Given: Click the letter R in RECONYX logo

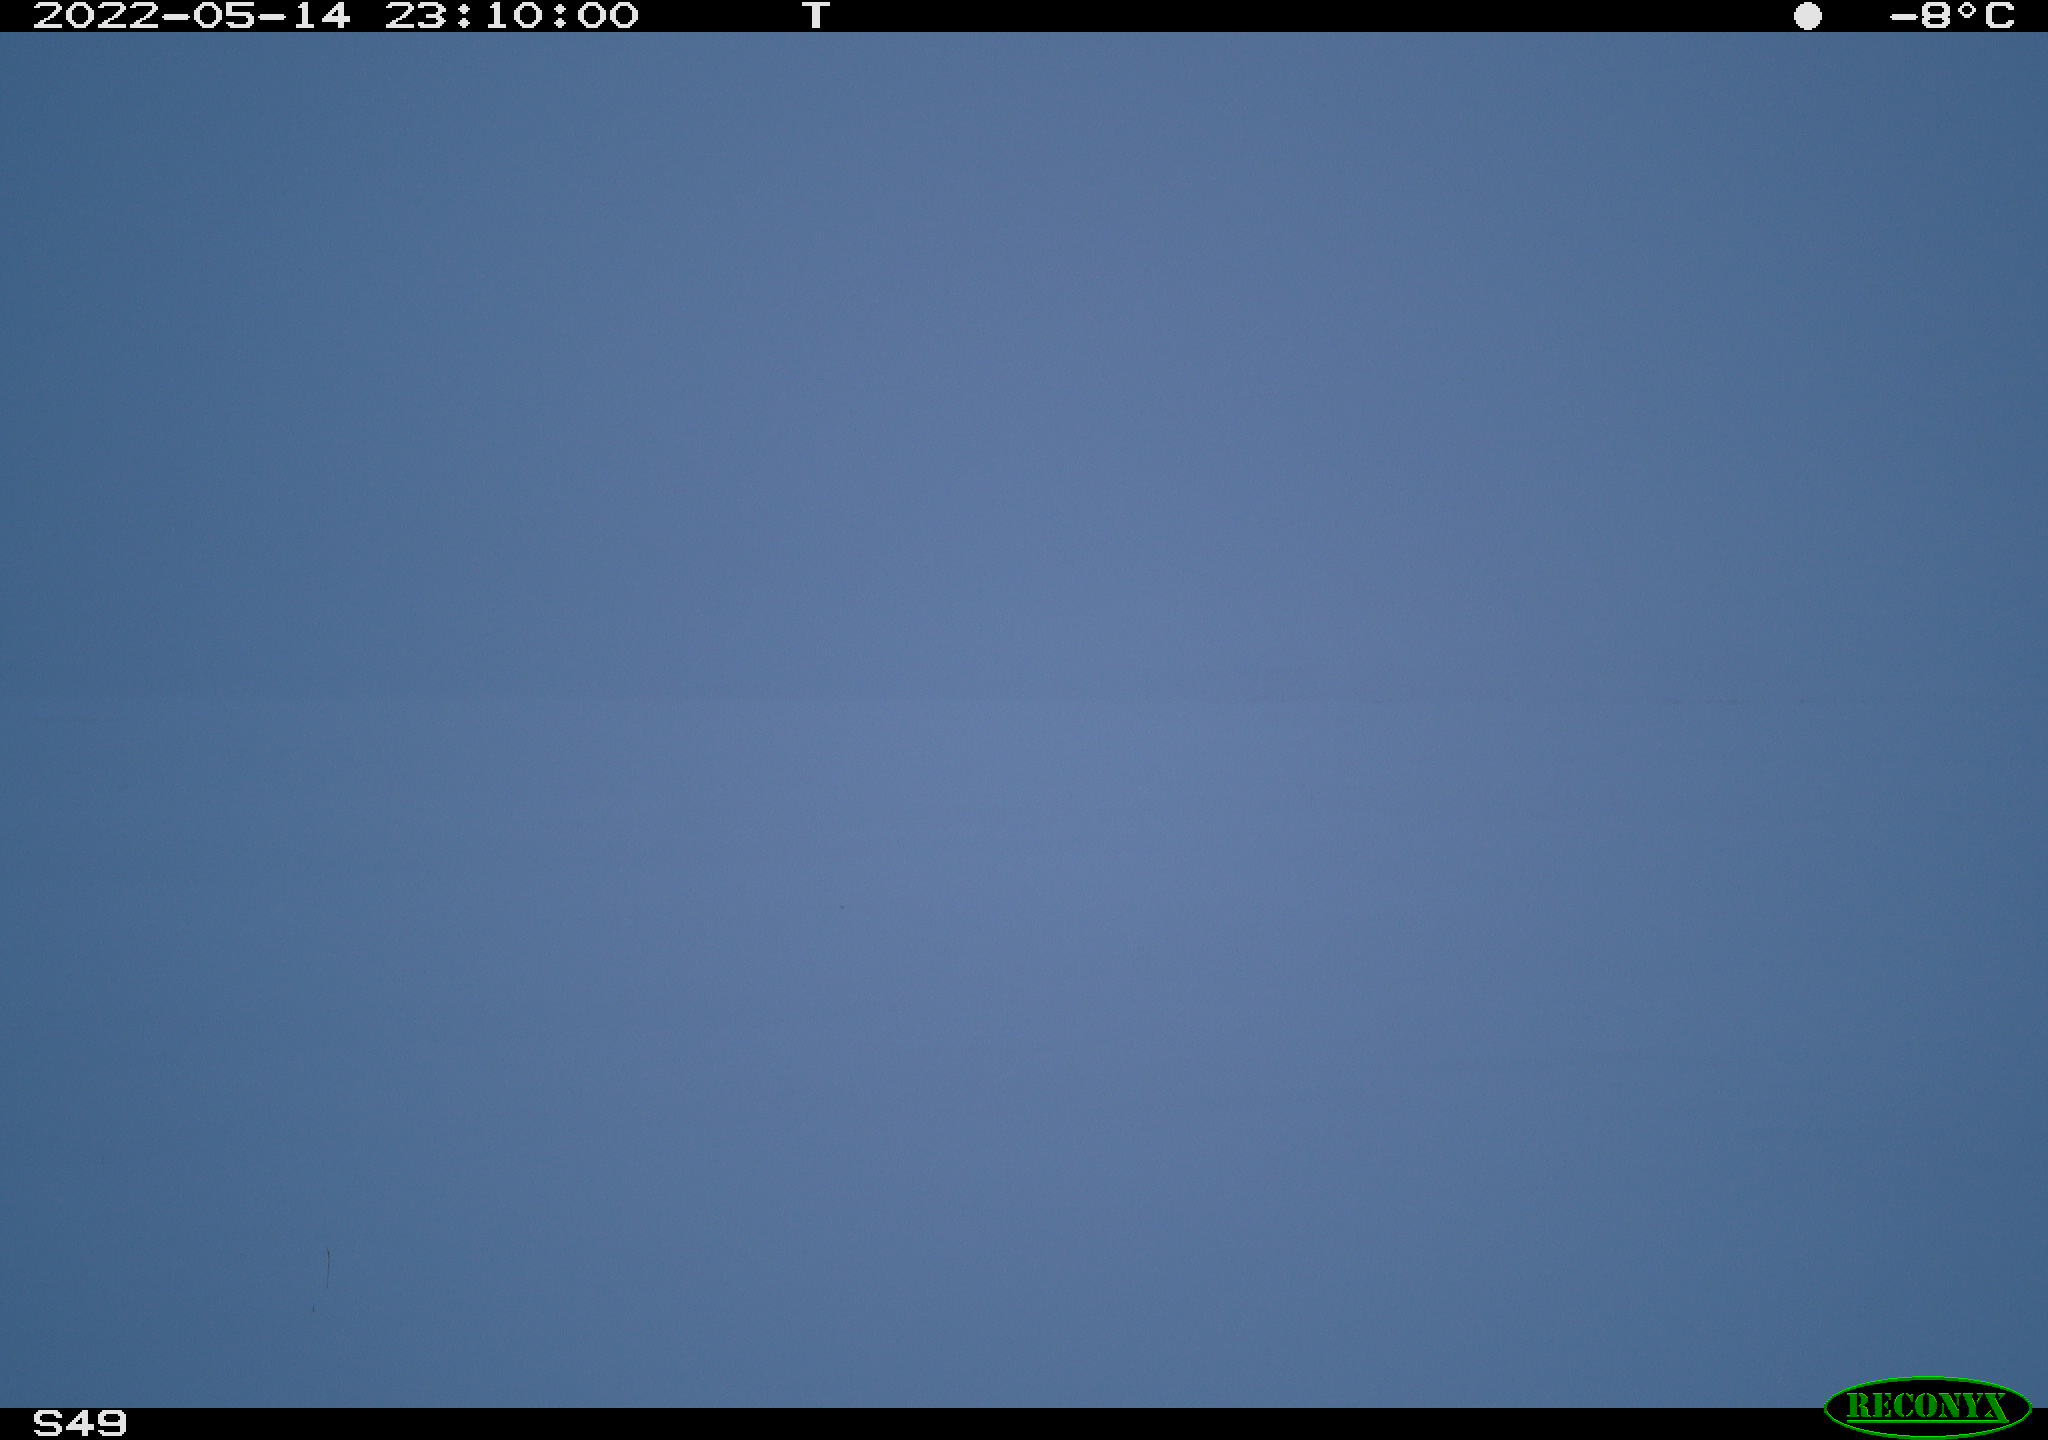Looking at the screenshot, I should pyautogui.click(x=1858, y=1407).
